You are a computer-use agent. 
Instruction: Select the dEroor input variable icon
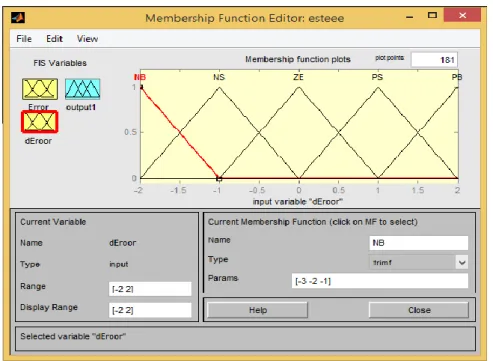(40, 122)
